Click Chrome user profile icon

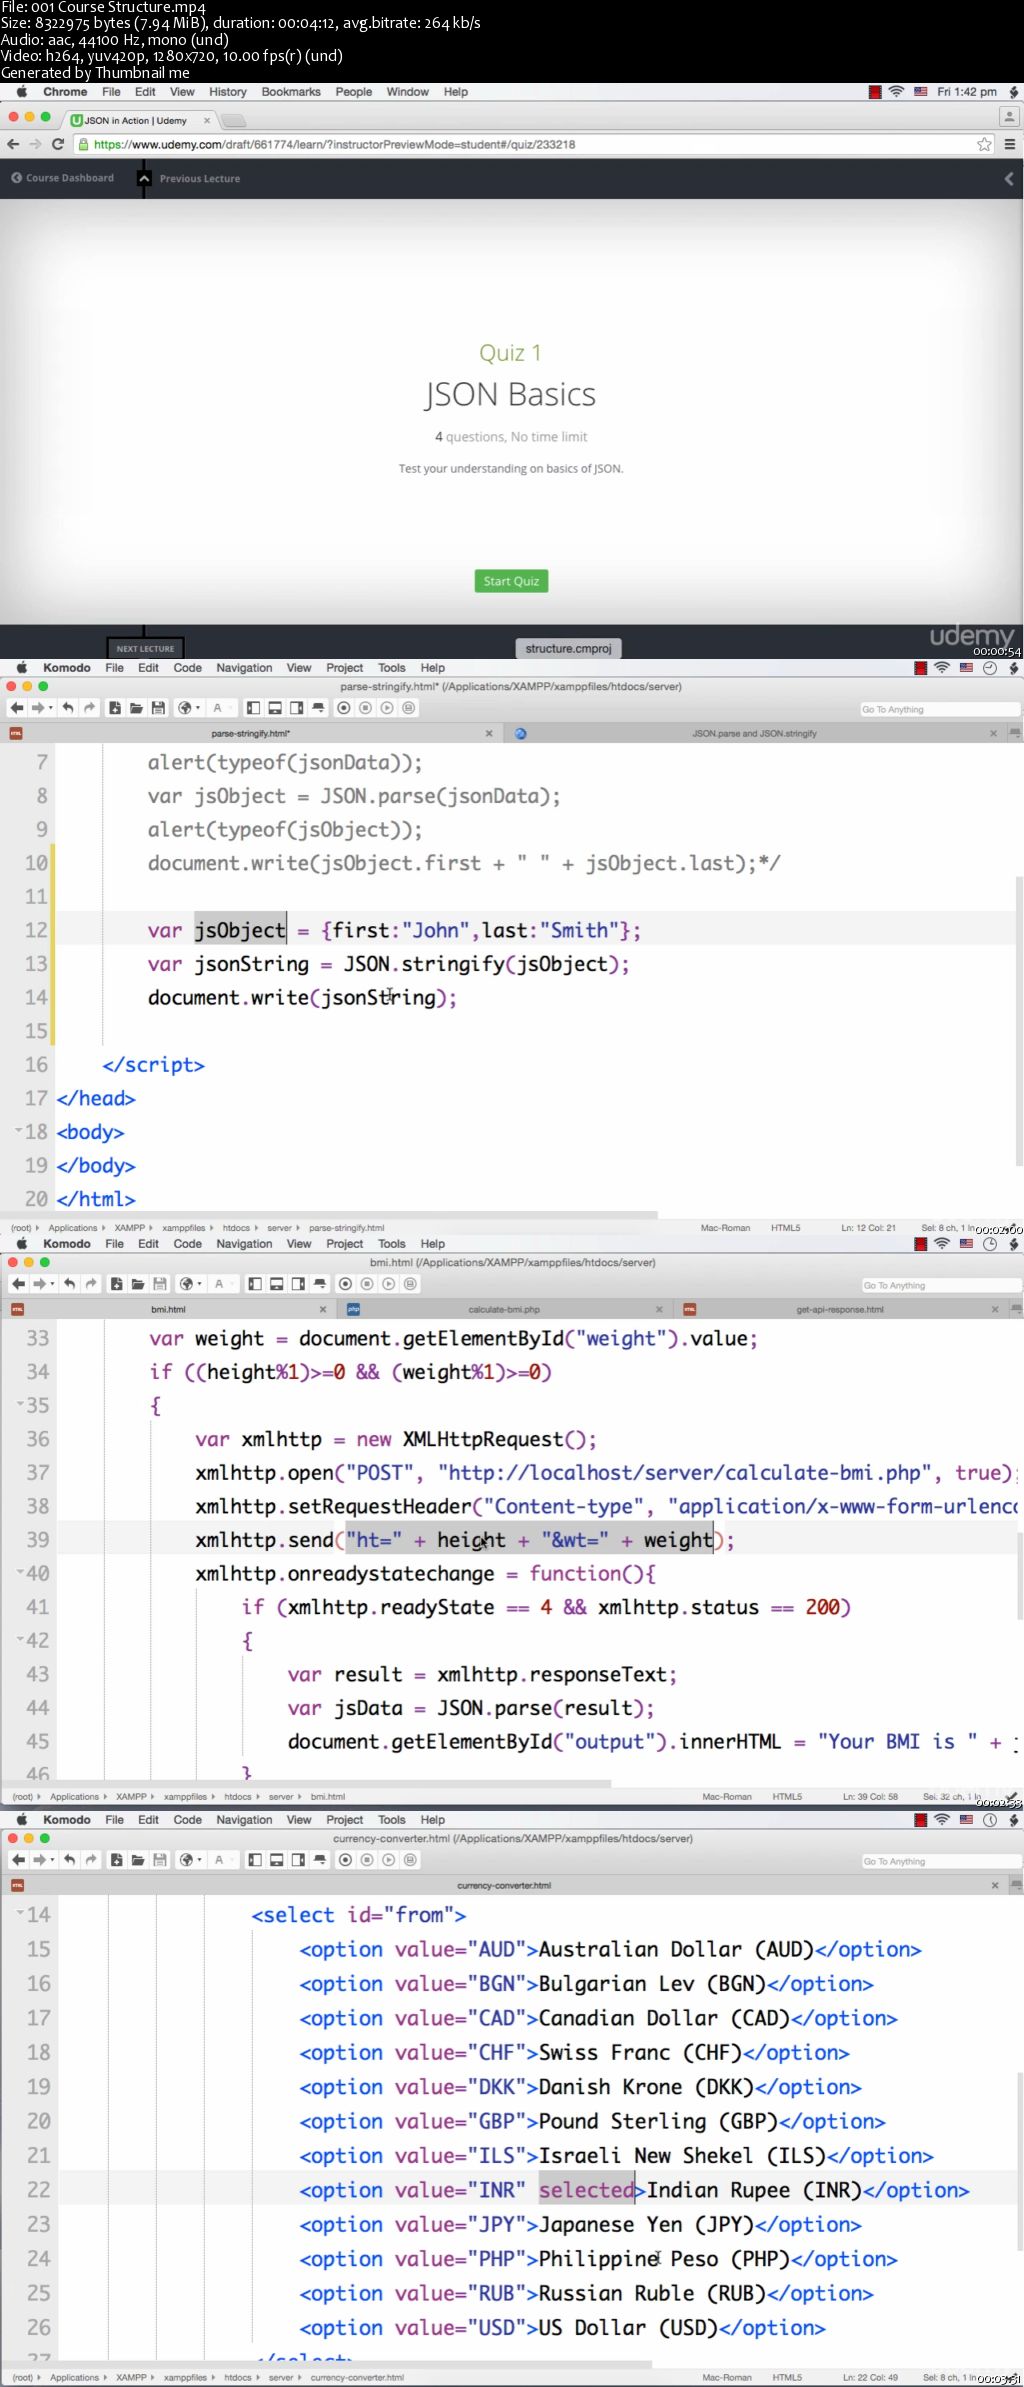click(1009, 117)
